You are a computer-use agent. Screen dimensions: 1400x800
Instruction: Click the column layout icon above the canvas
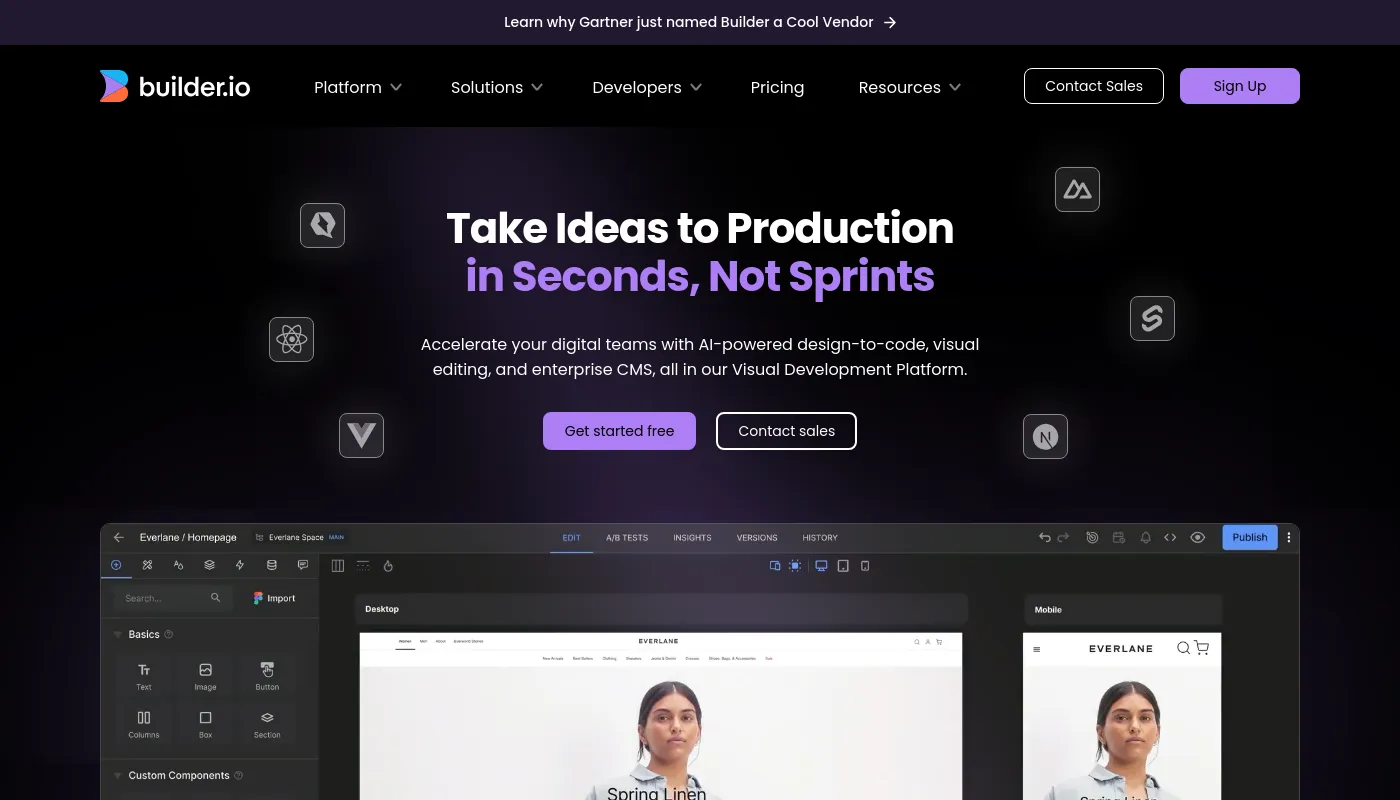[338, 566]
